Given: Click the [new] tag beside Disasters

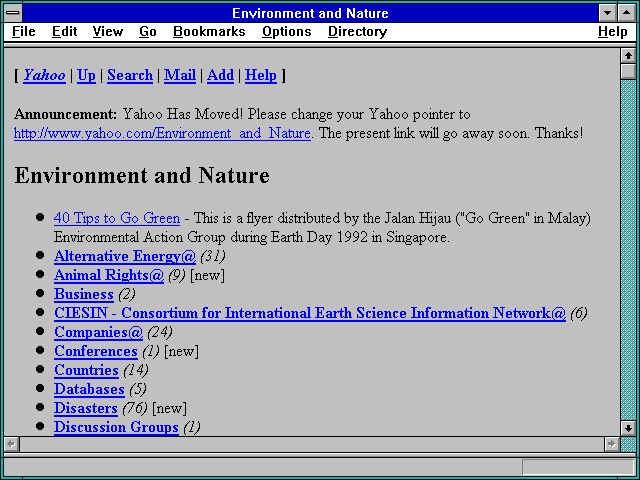Looking at the screenshot, I should pos(169,408).
